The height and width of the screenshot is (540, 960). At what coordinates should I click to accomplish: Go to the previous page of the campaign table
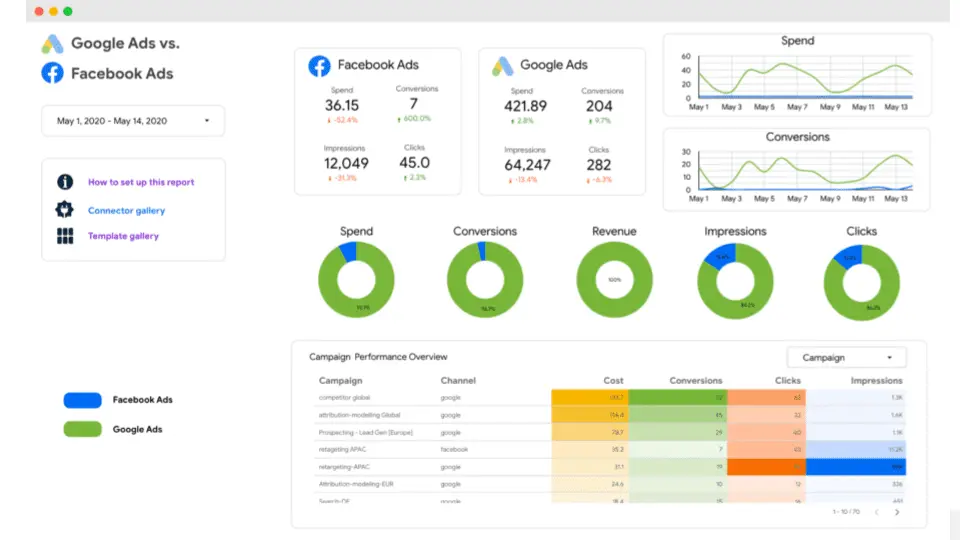point(877,512)
